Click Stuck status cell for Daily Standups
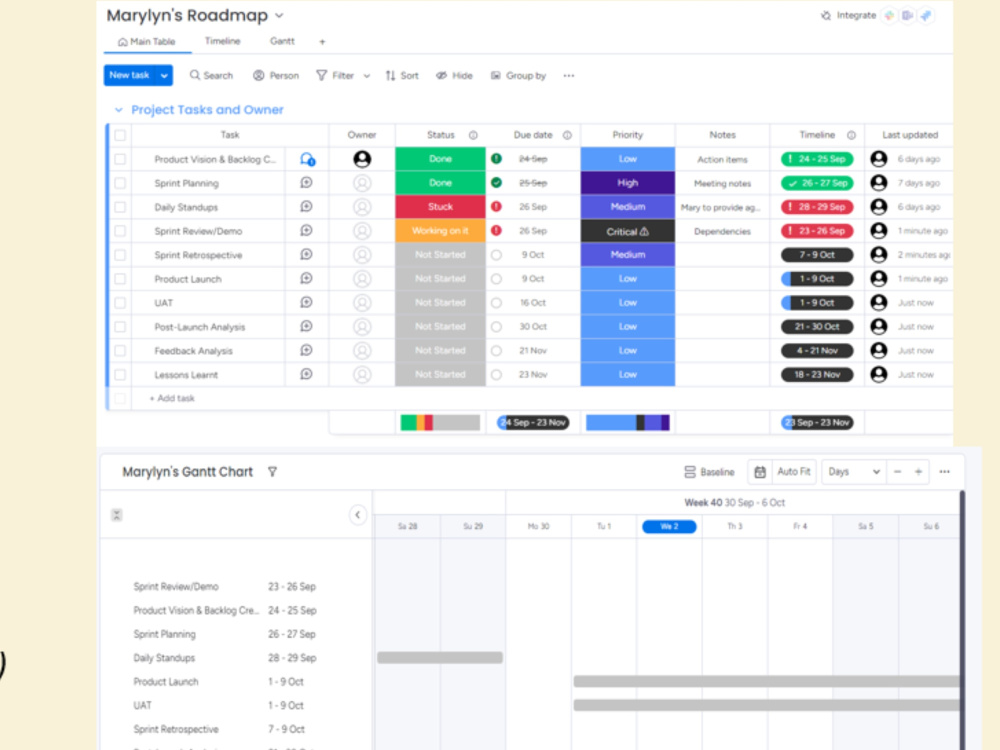The height and width of the screenshot is (750, 1000). point(440,207)
